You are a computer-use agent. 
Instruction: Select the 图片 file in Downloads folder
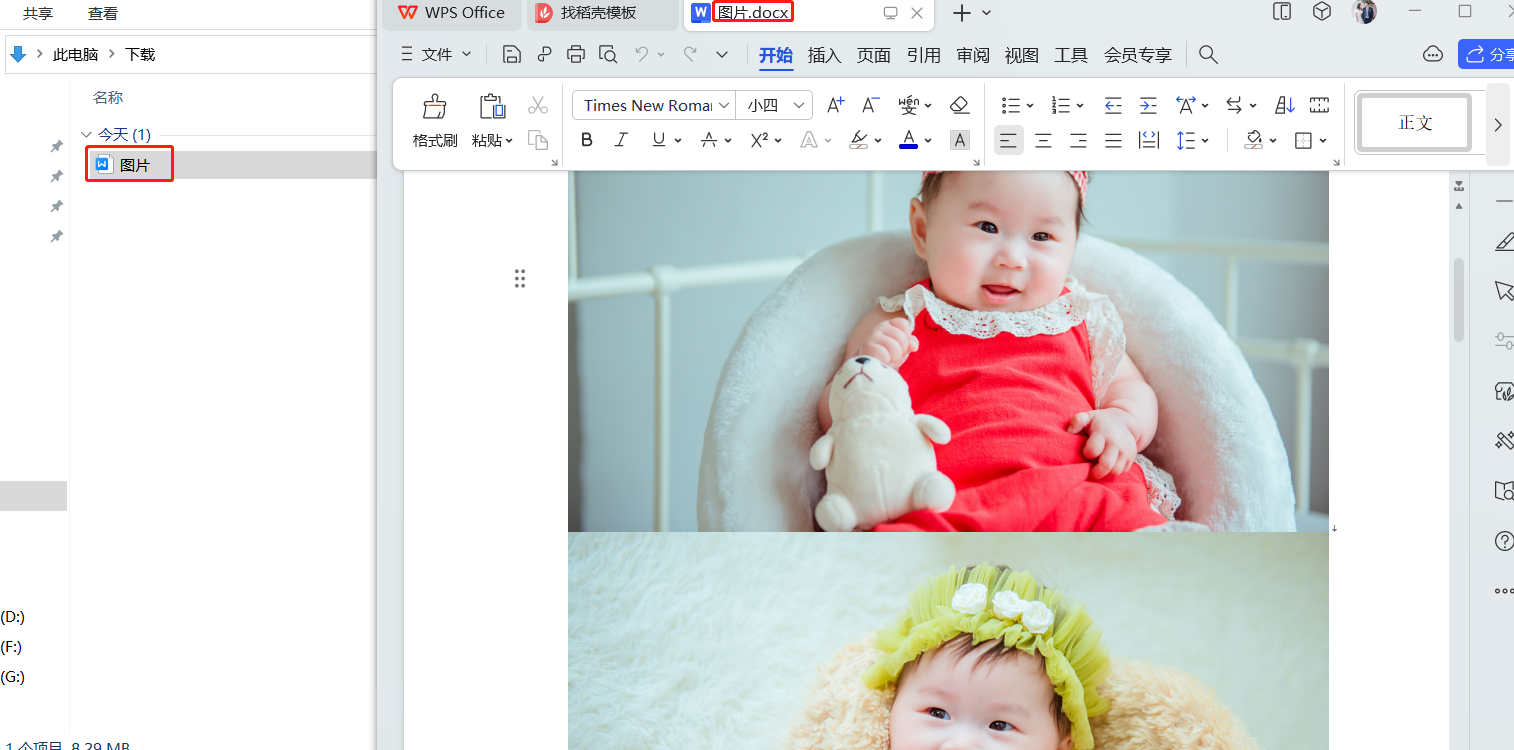[134, 165]
